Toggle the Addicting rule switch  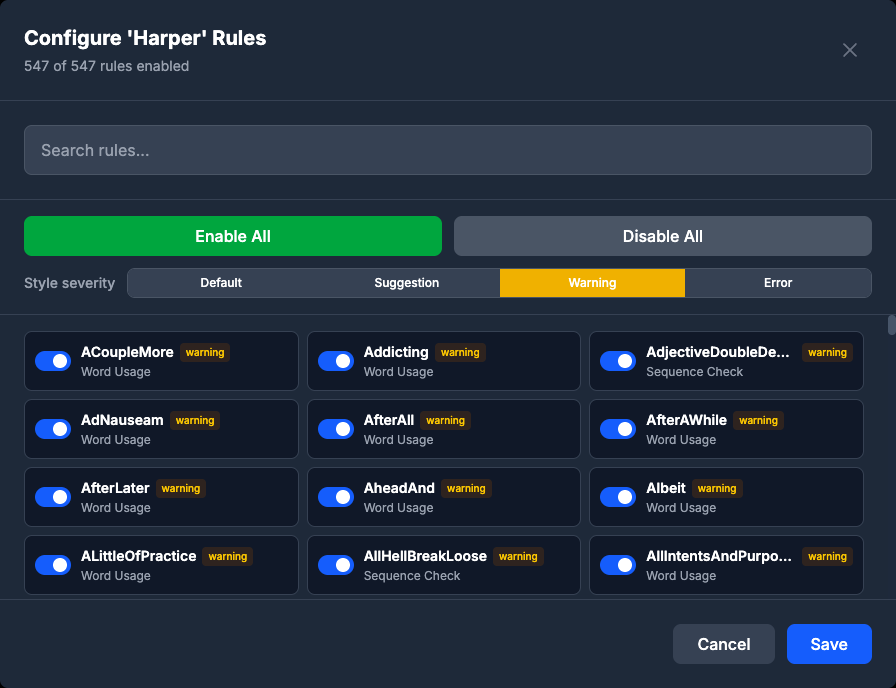pyautogui.click(x=336, y=361)
